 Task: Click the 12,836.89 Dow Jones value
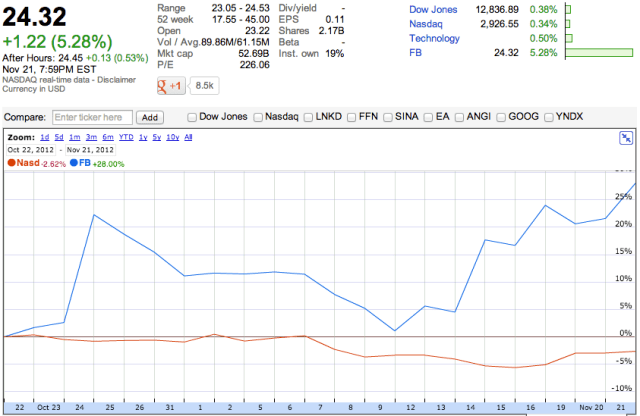click(497, 9)
